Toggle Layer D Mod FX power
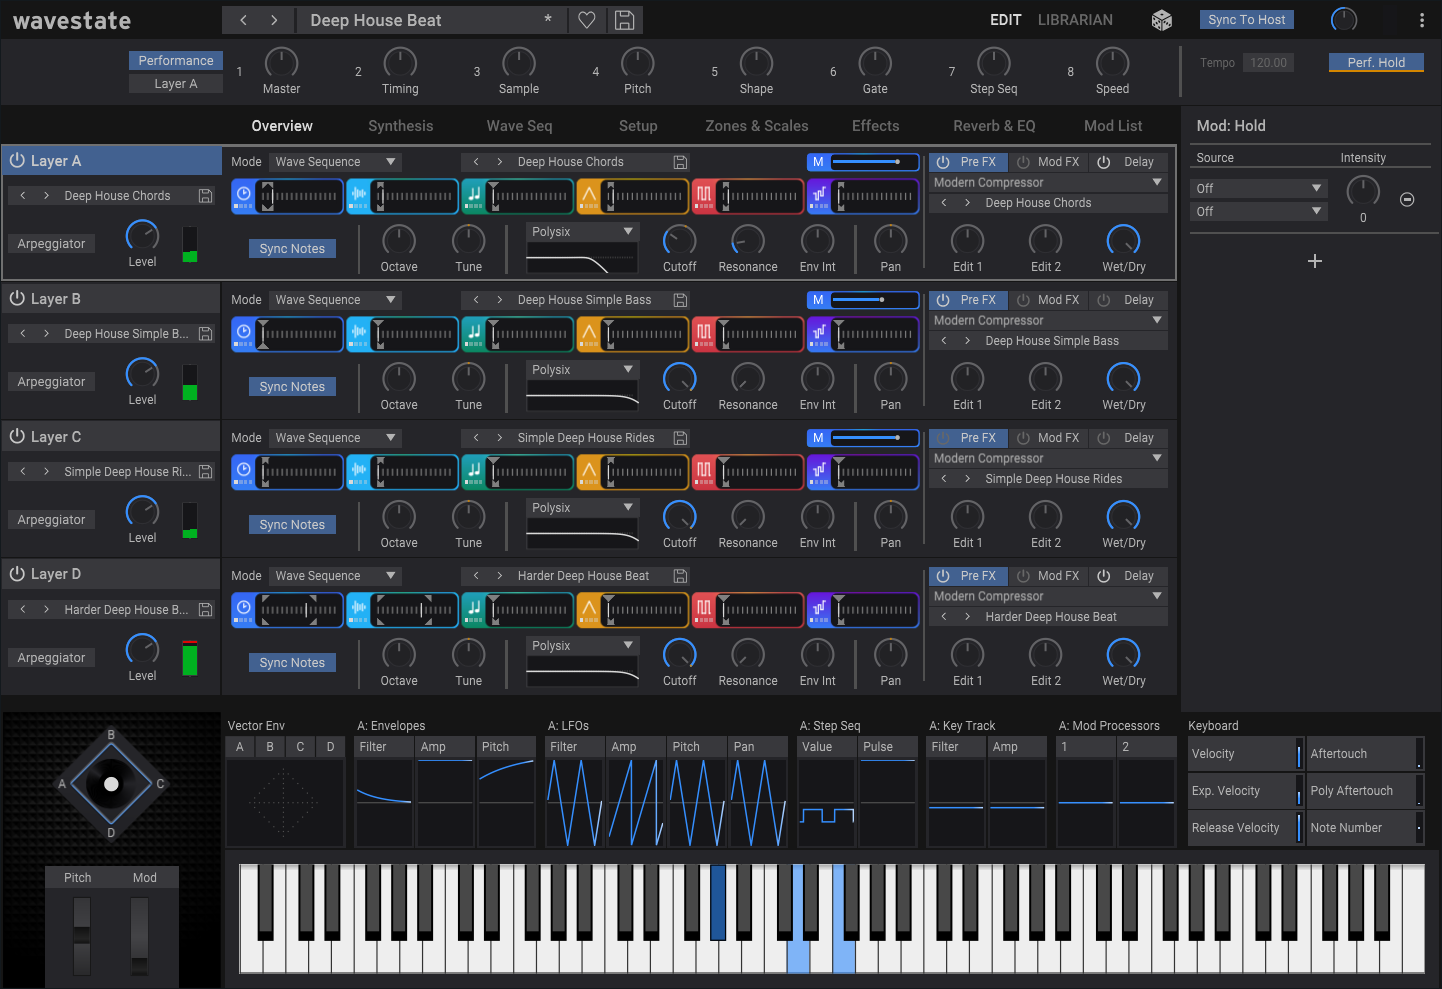 click(x=1023, y=576)
